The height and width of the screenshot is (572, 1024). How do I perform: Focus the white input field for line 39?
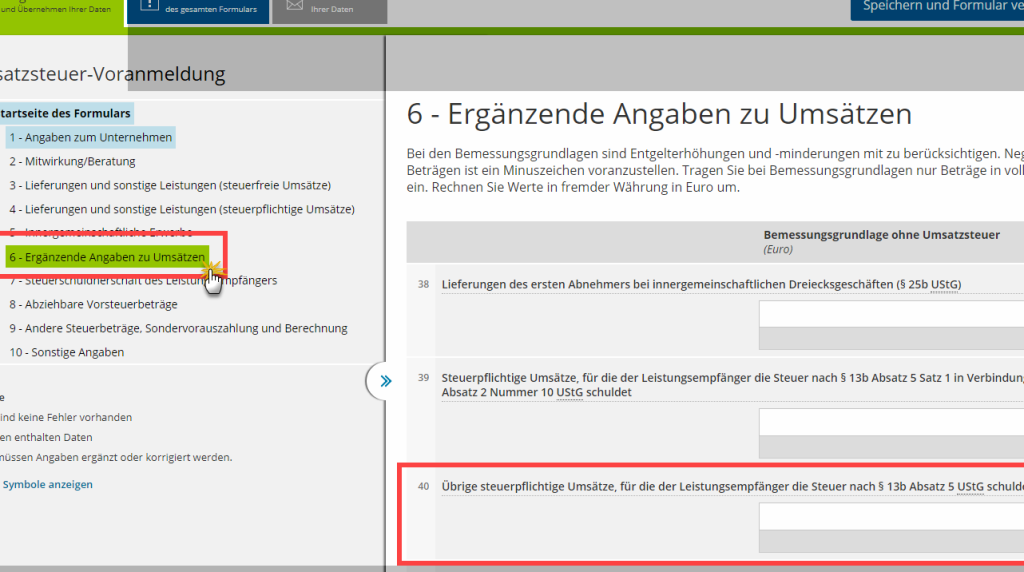tap(890, 422)
